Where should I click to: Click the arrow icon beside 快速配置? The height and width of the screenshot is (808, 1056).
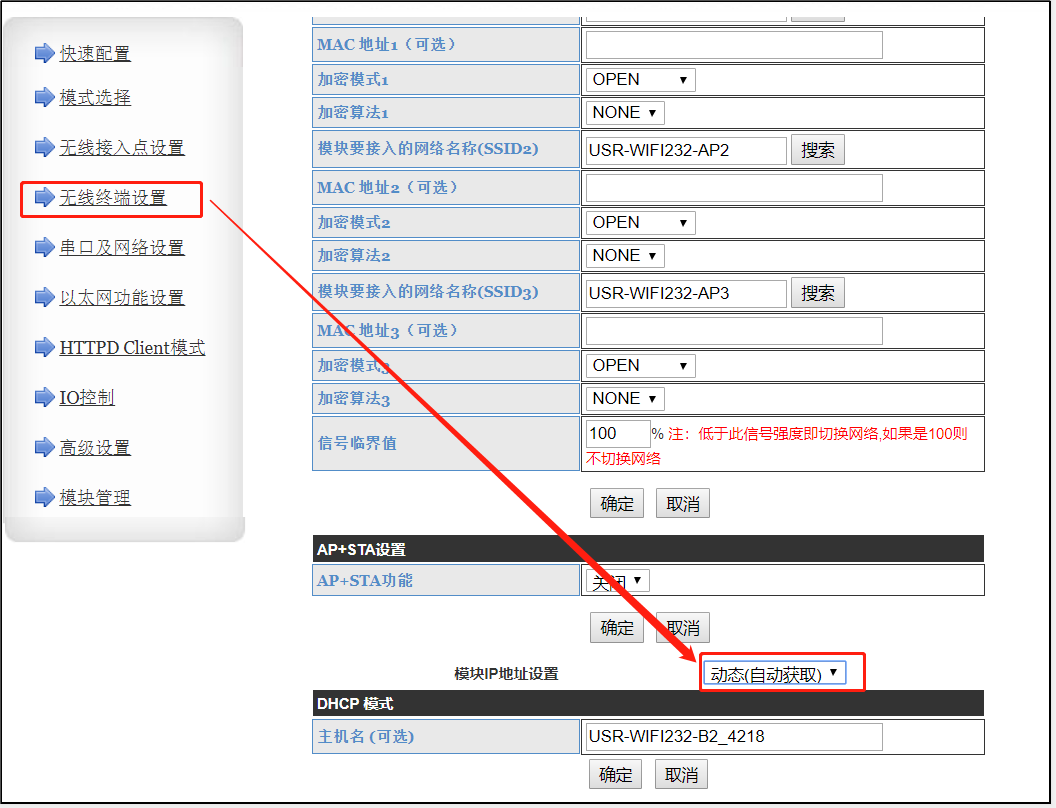44,53
